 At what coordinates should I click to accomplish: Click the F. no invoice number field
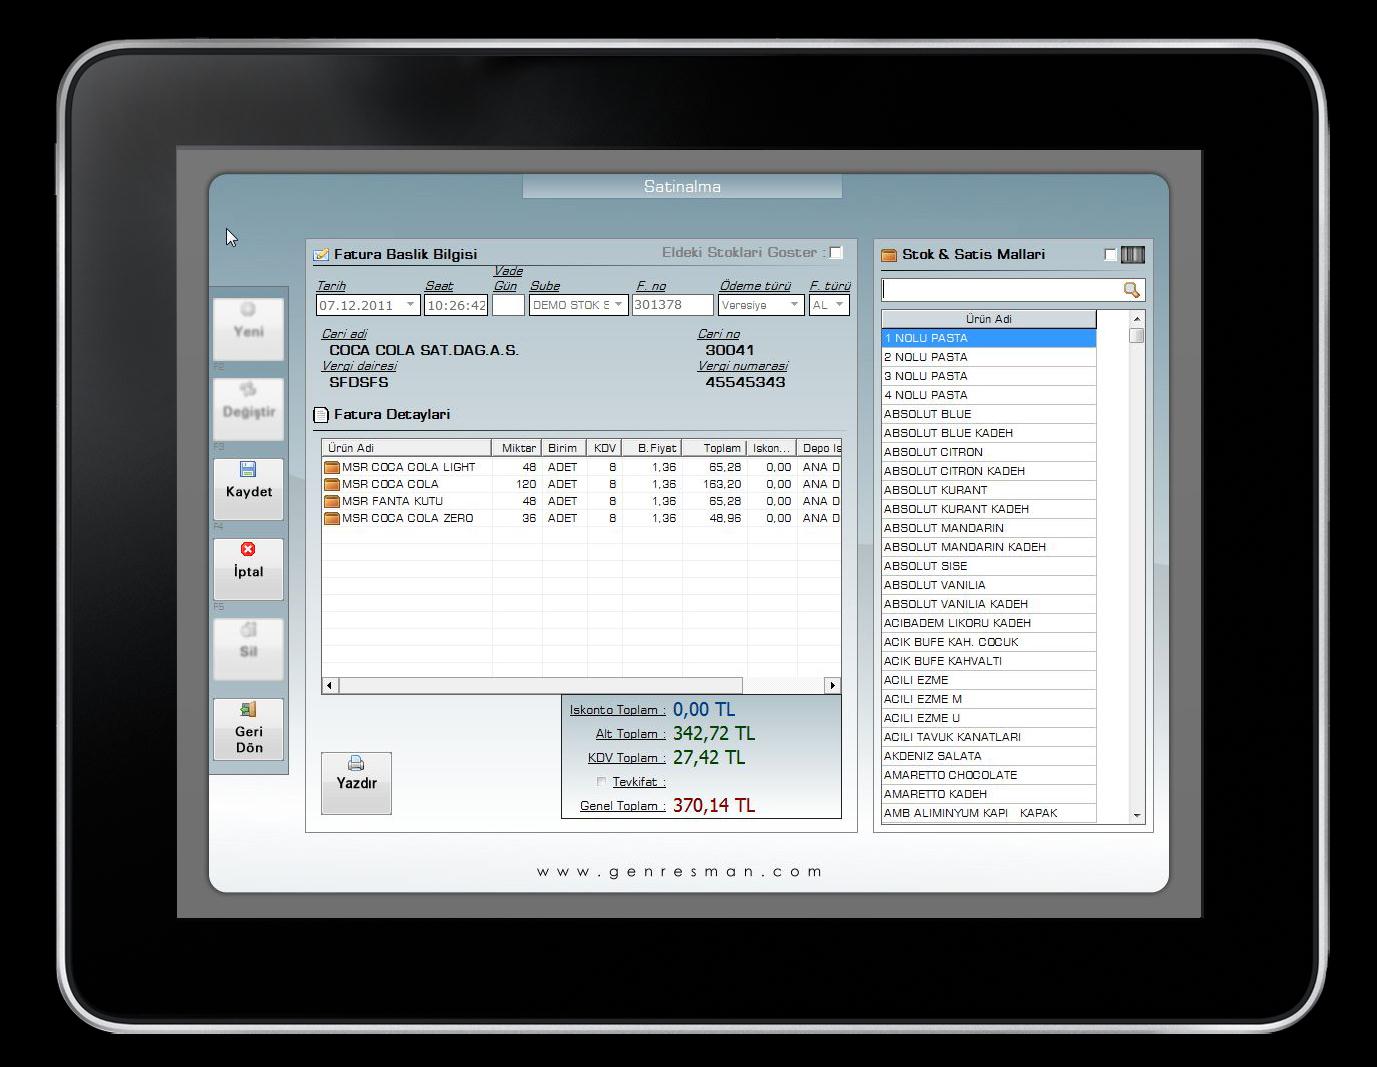(x=672, y=305)
